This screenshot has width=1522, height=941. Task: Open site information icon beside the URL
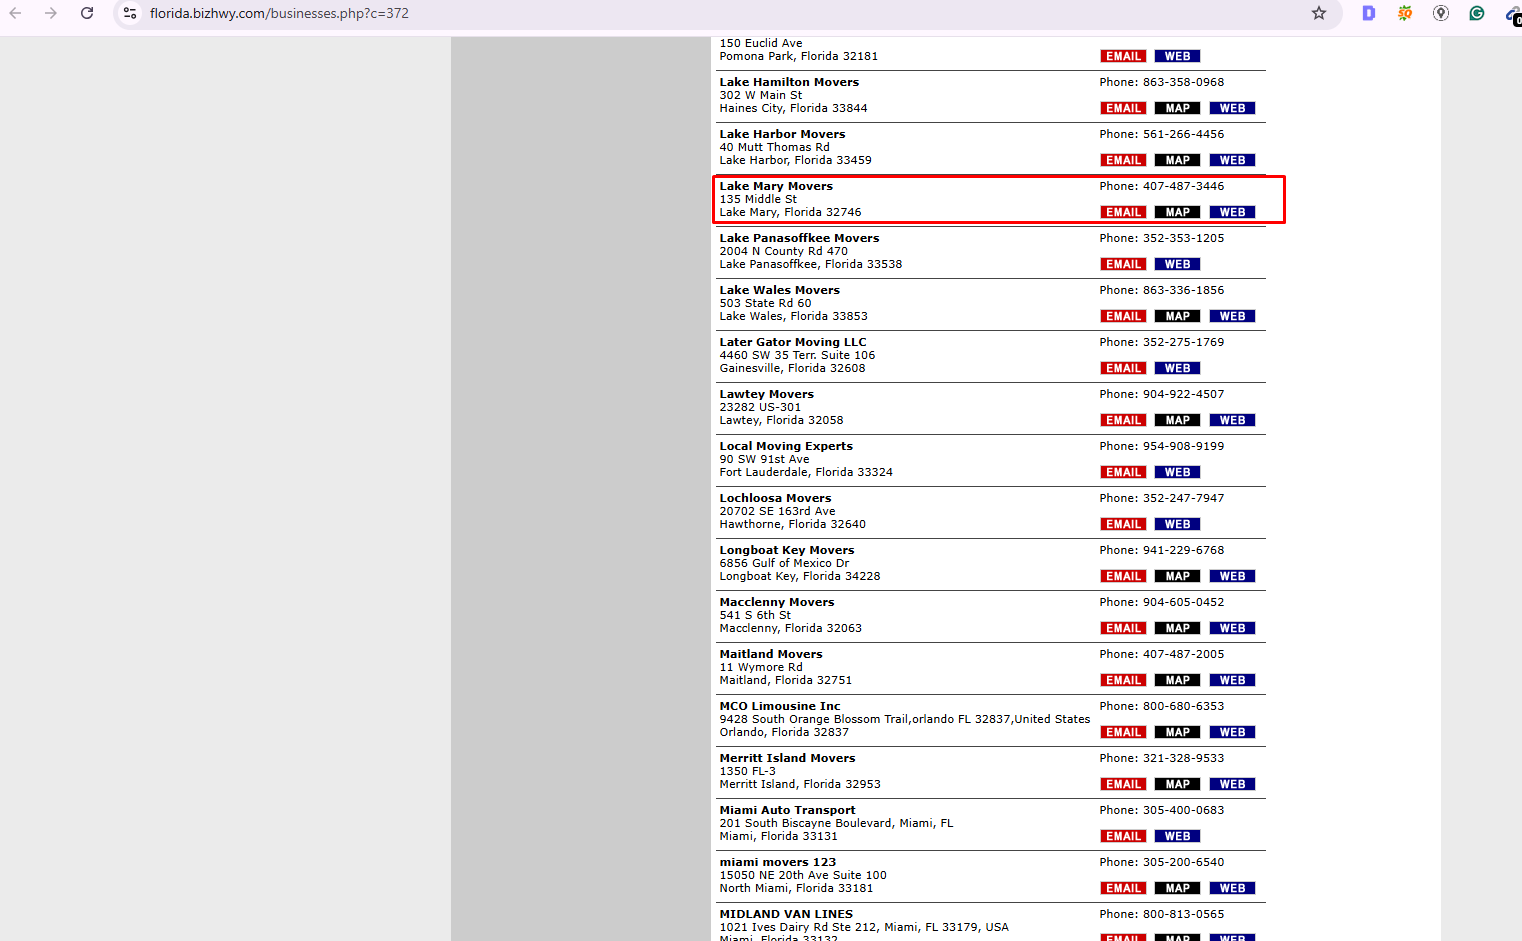pos(130,13)
